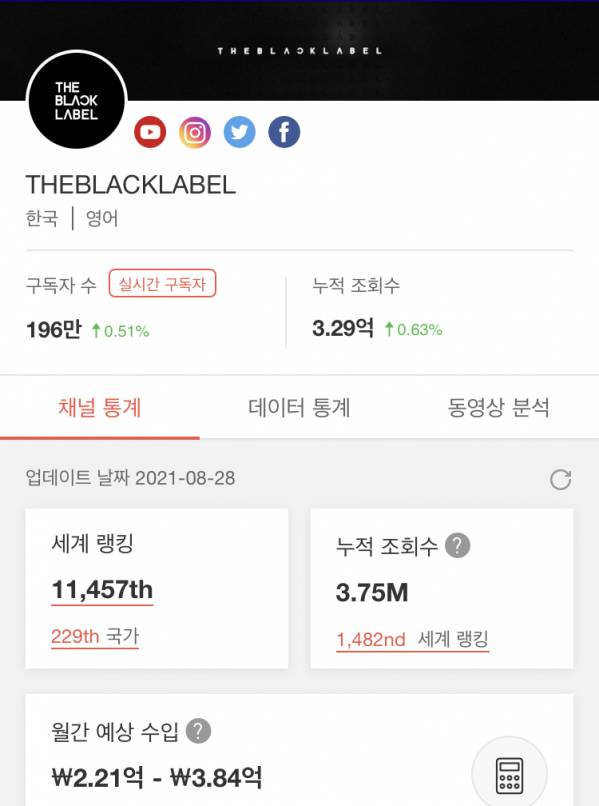This screenshot has height=806, width=599.
Task: Click the THEBLACKLABEL channel name heading
Action: (x=131, y=185)
